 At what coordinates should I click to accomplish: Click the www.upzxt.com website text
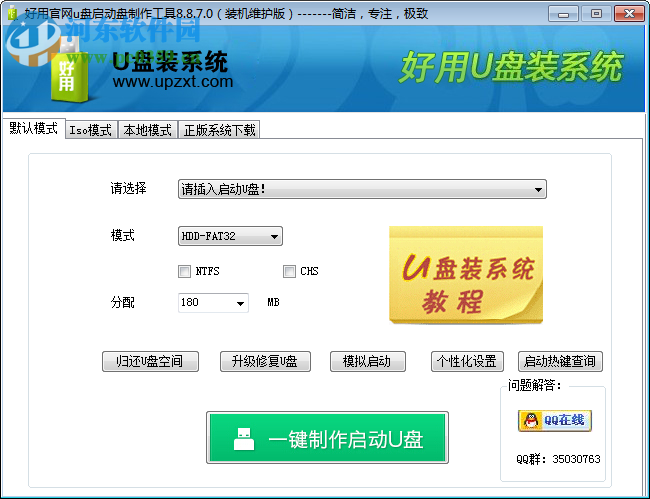click(172, 82)
